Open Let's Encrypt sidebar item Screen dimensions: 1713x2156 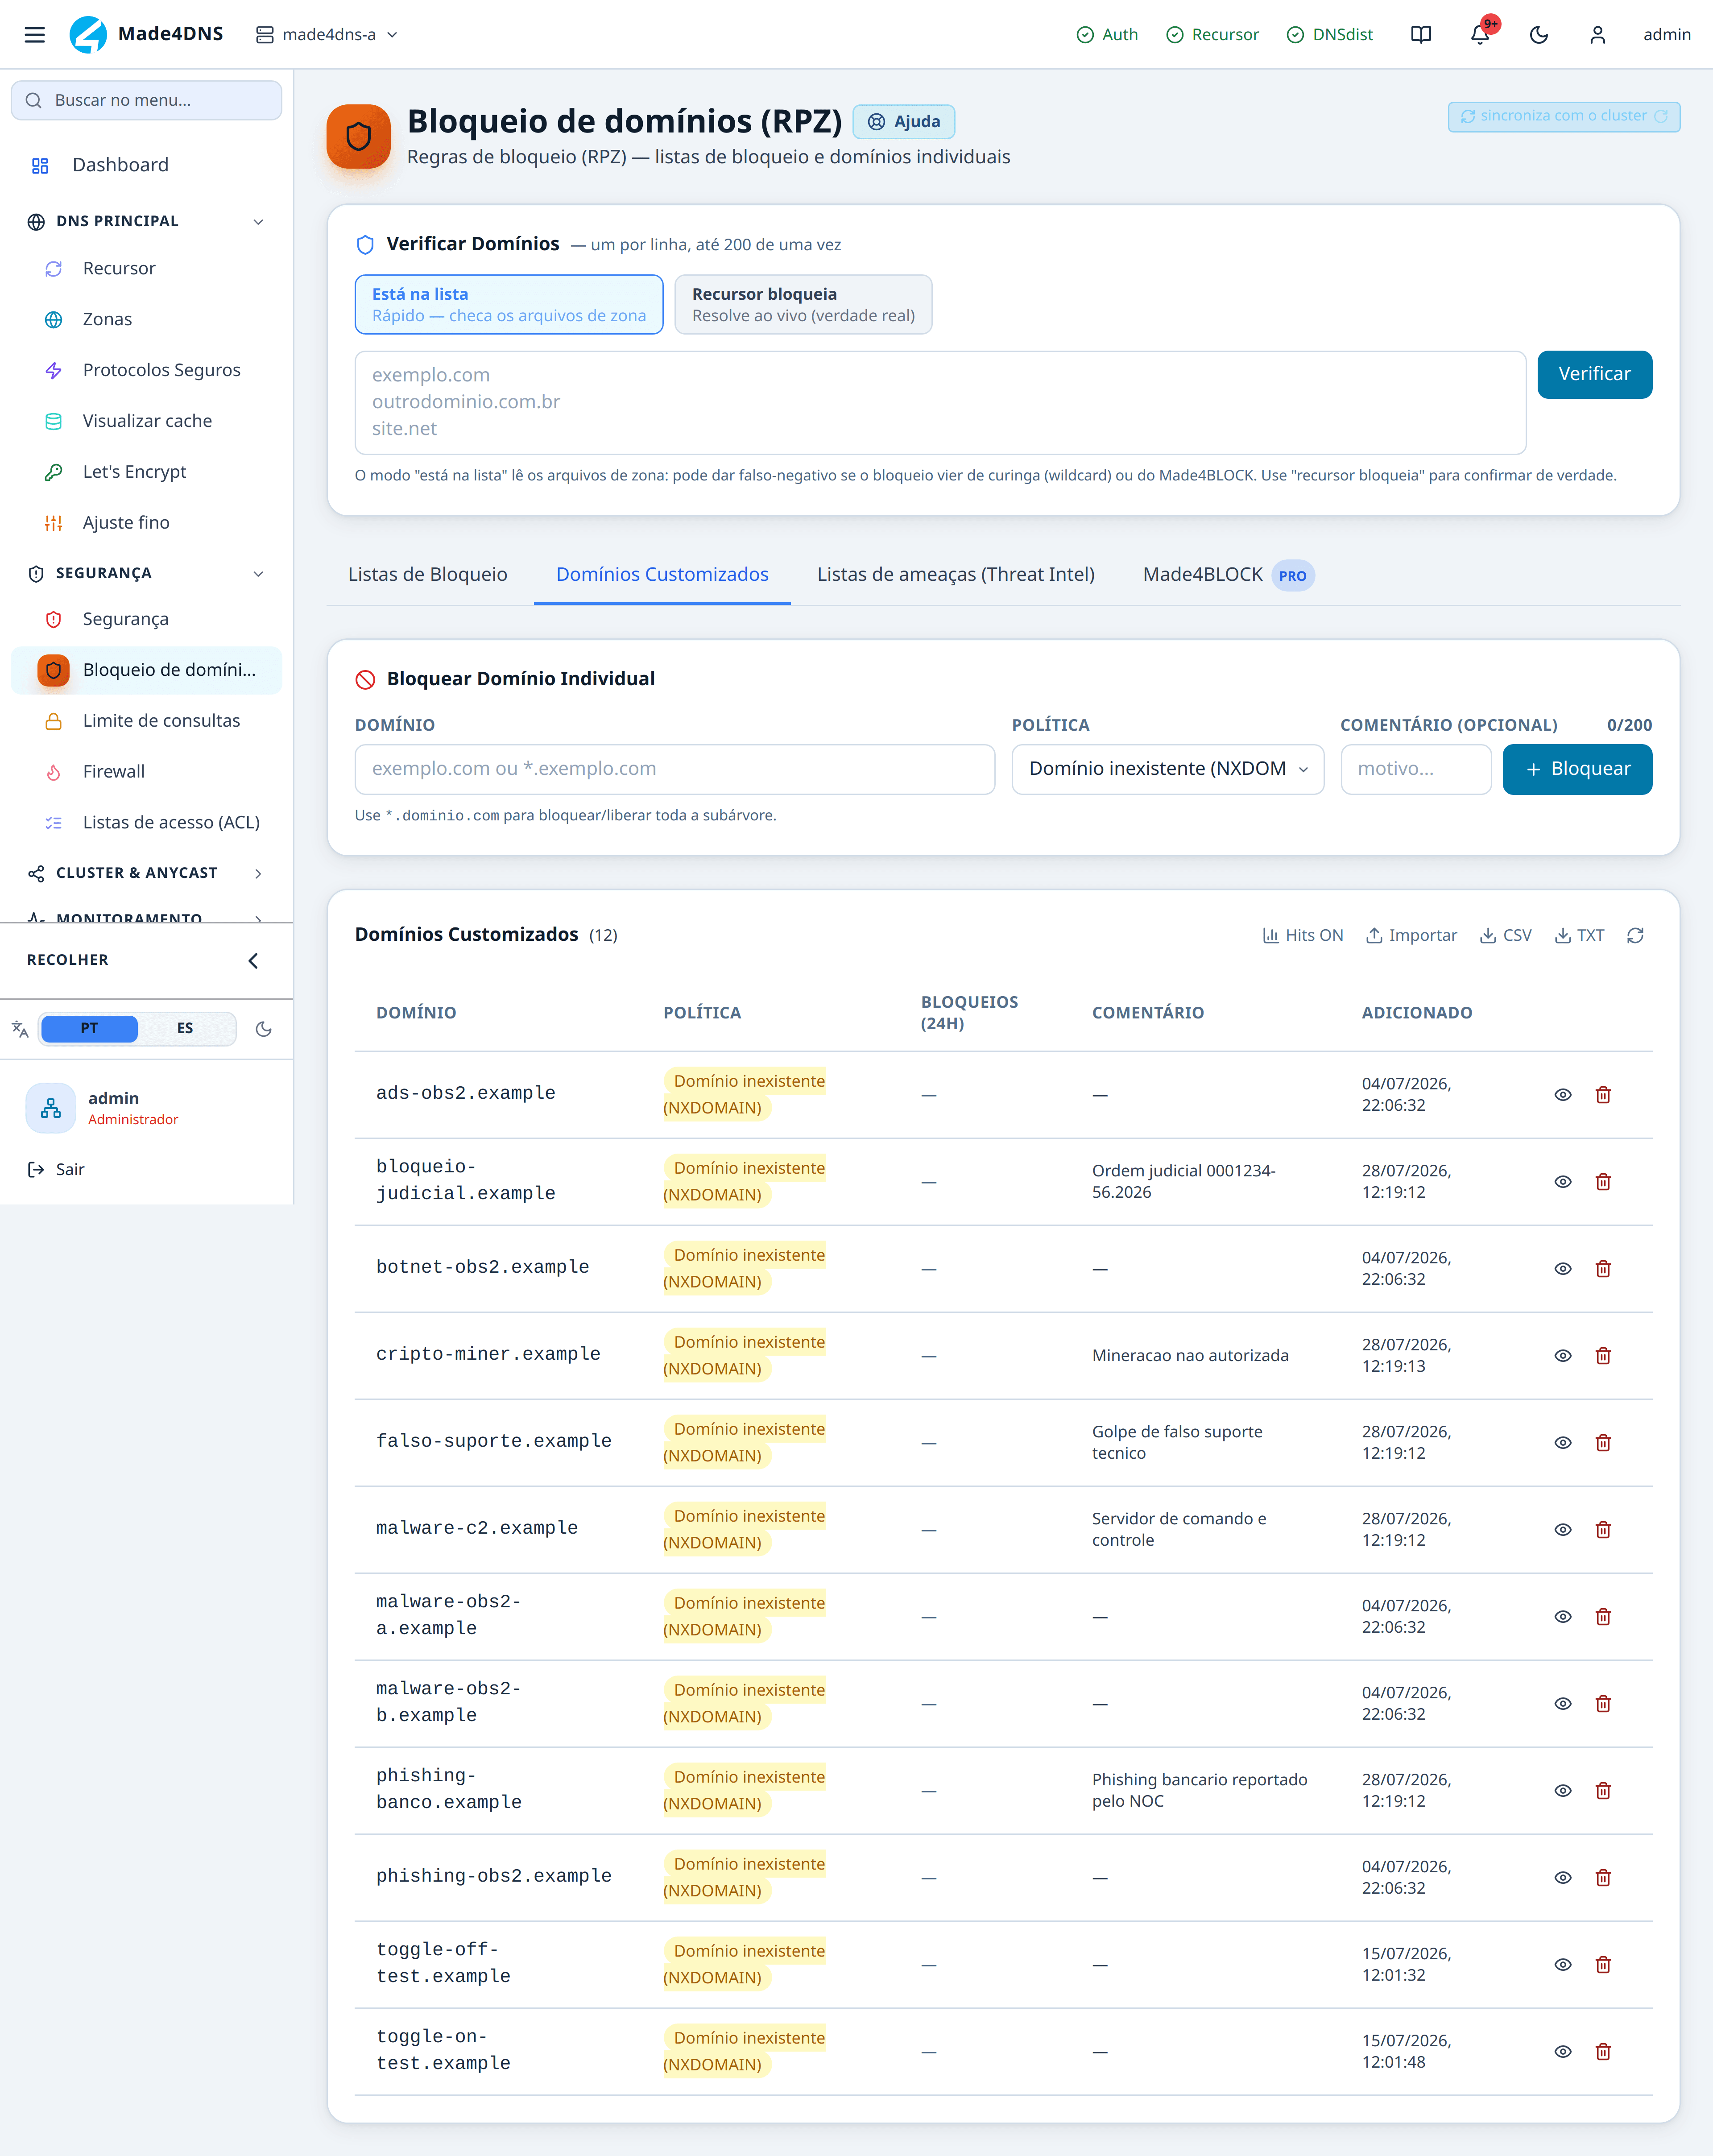coord(146,472)
